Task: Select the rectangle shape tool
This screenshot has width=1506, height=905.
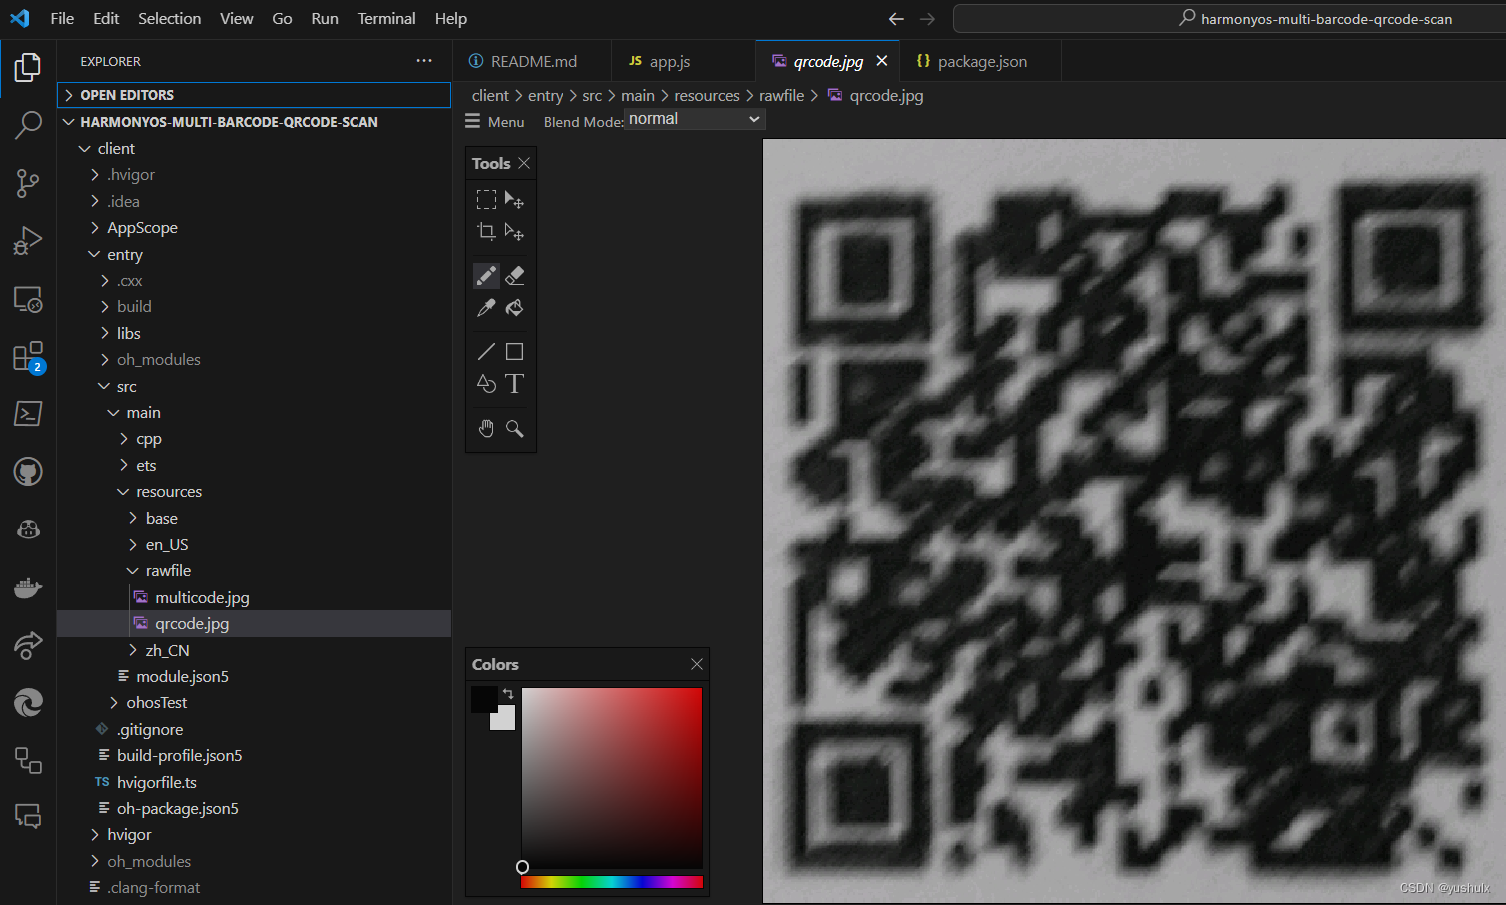Action: tap(514, 352)
